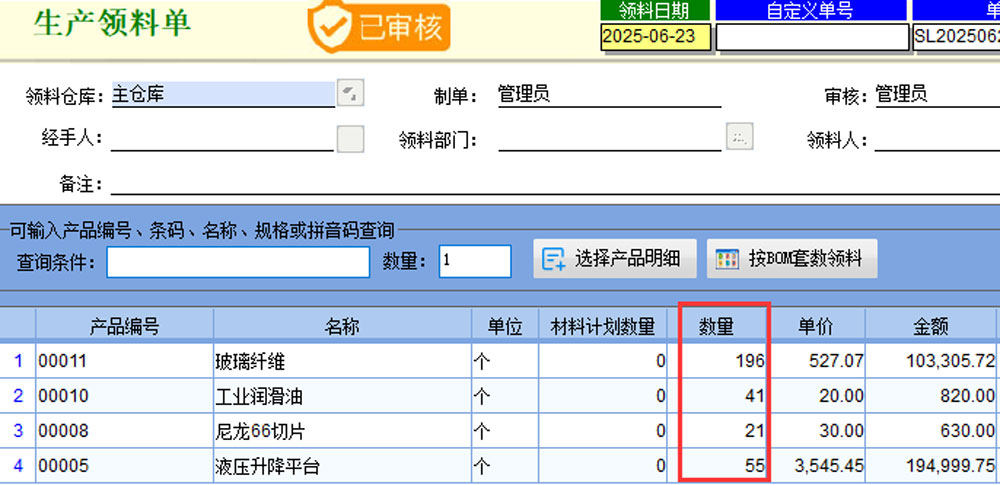The height and width of the screenshot is (485, 1000).
Task: Select the 材料计划数量 column header
Action: 602,326
